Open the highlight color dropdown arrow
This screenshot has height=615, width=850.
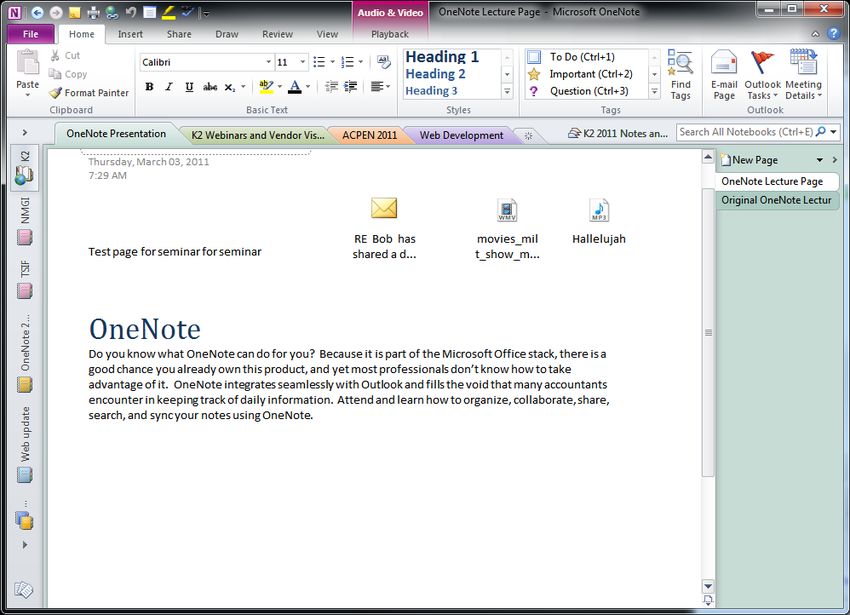point(280,86)
